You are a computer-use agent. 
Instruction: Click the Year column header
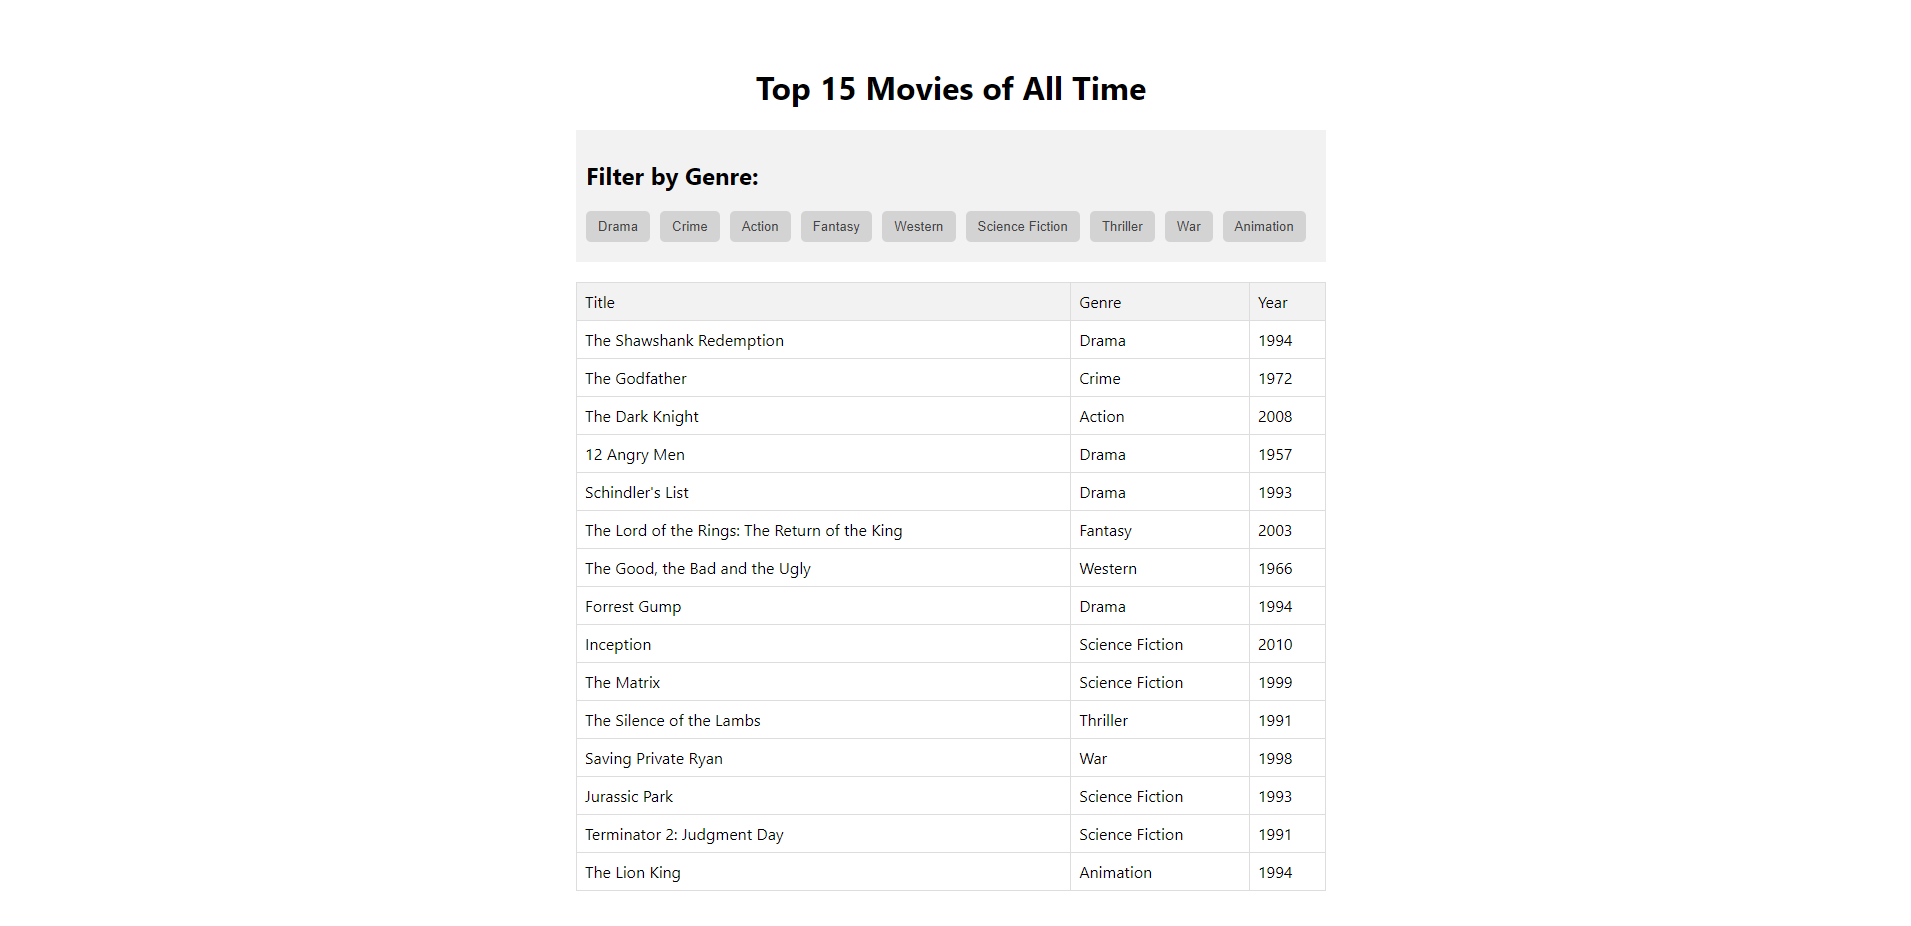tap(1272, 302)
